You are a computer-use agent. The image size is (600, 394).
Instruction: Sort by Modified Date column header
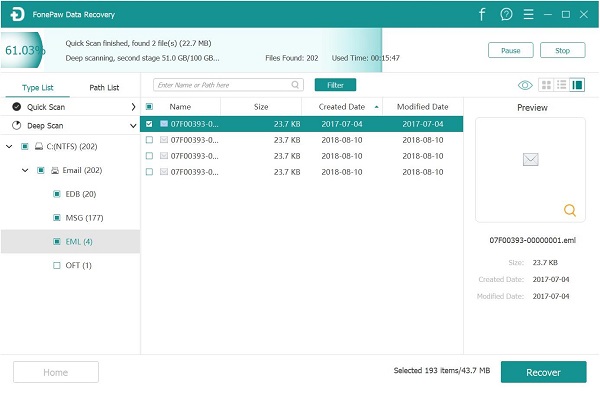click(x=422, y=107)
